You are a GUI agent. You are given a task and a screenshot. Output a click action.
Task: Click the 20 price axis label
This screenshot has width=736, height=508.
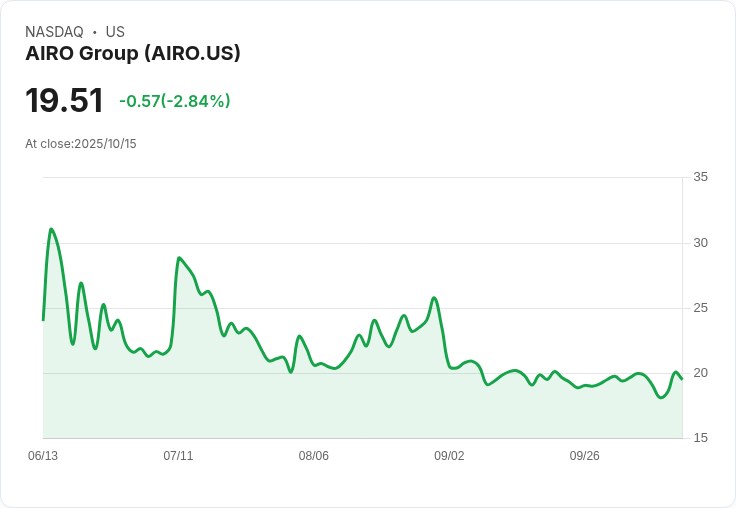click(x=700, y=373)
